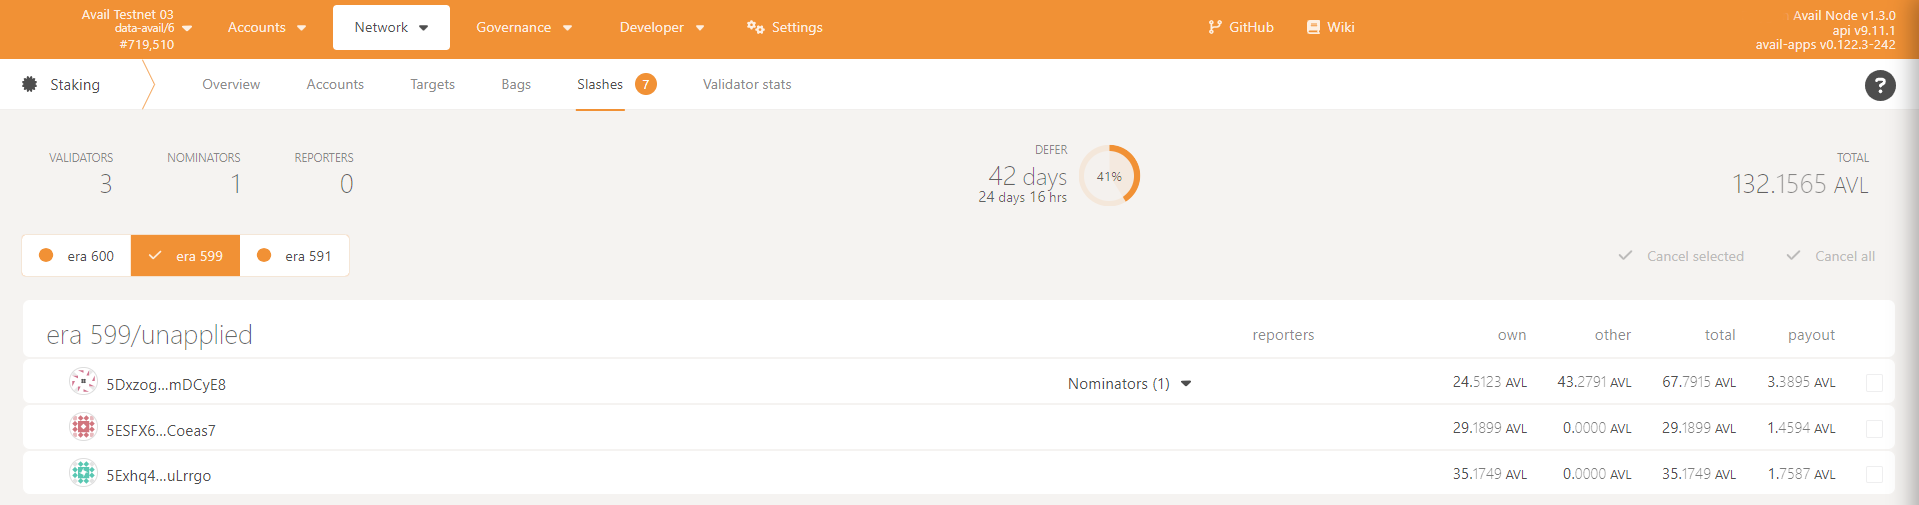
Task: Open the Governance dropdown menu
Action: 523,27
